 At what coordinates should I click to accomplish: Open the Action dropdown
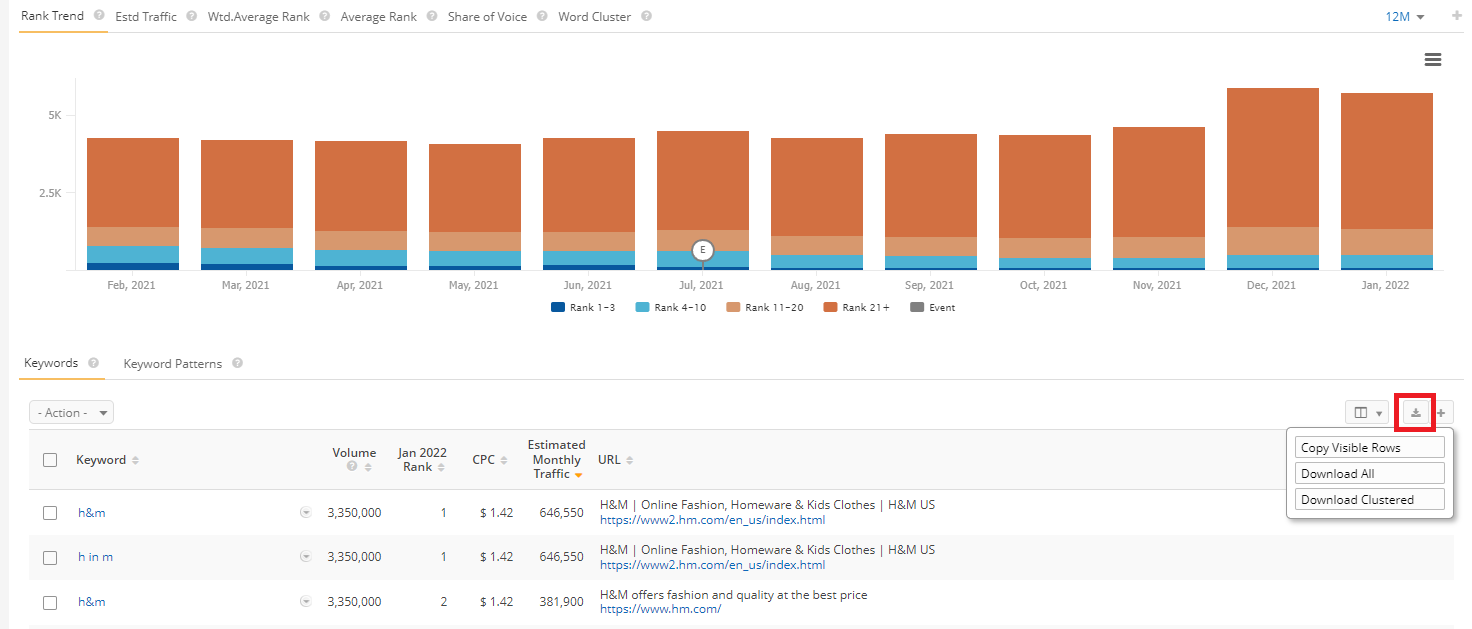pos(72,413)
